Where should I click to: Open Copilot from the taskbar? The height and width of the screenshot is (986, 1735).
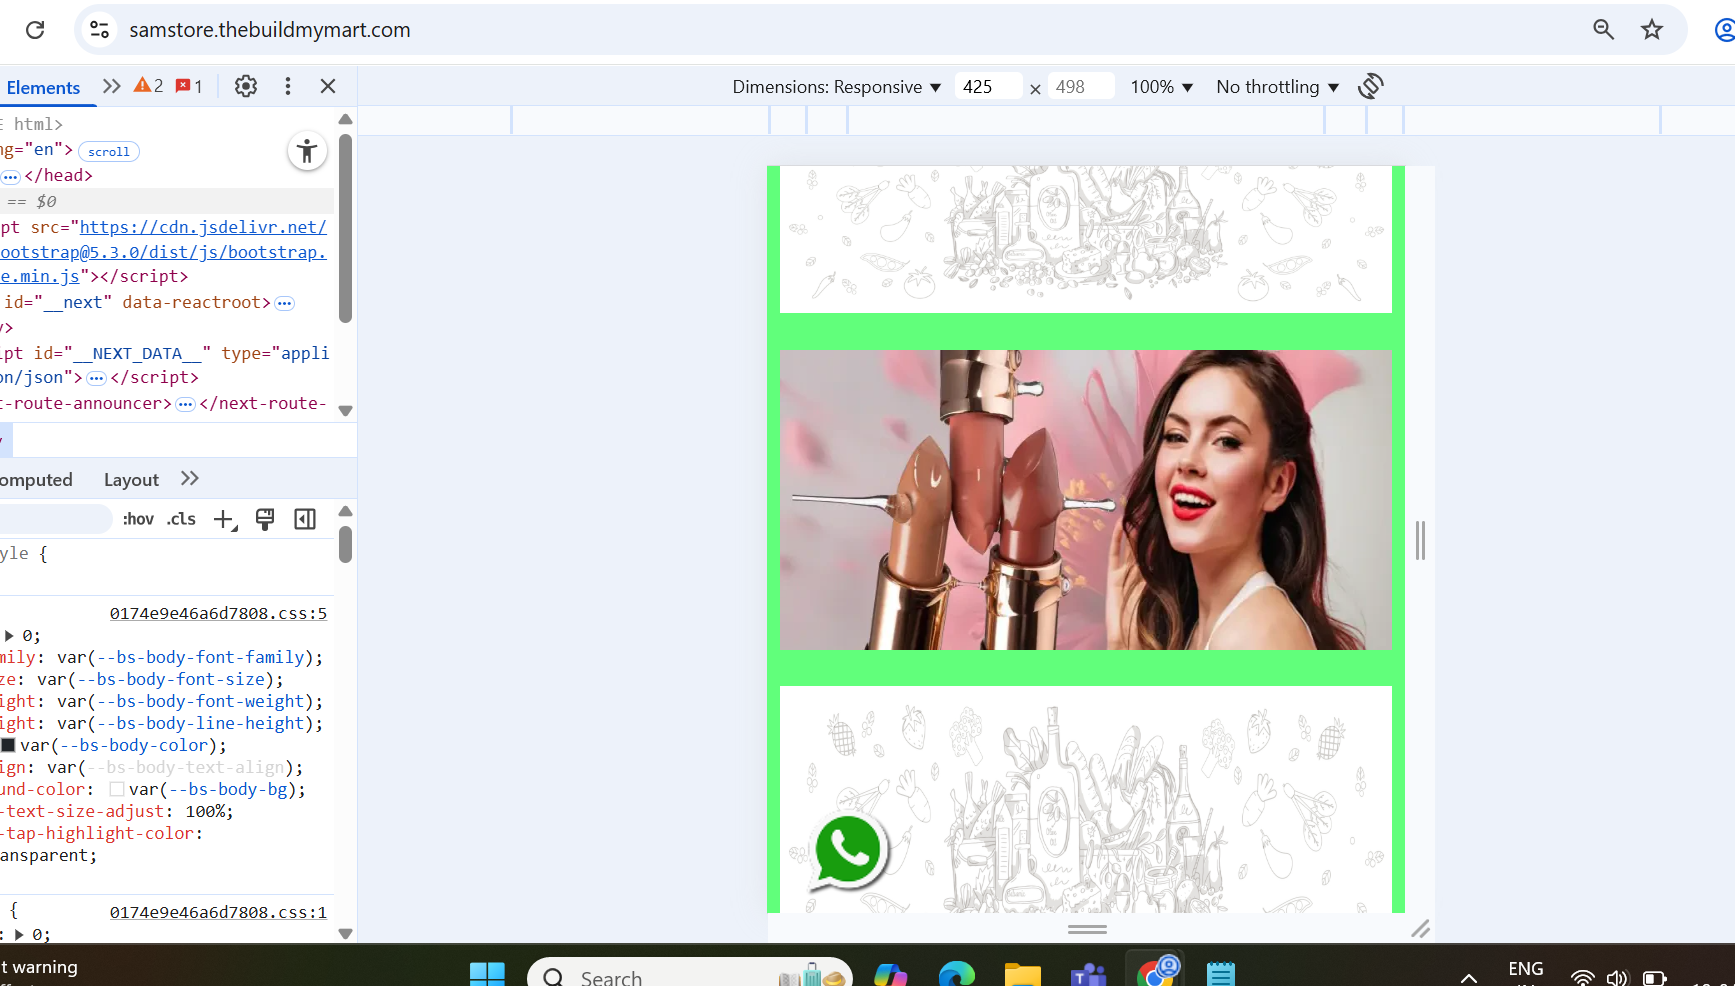click(x=891, y=973)
